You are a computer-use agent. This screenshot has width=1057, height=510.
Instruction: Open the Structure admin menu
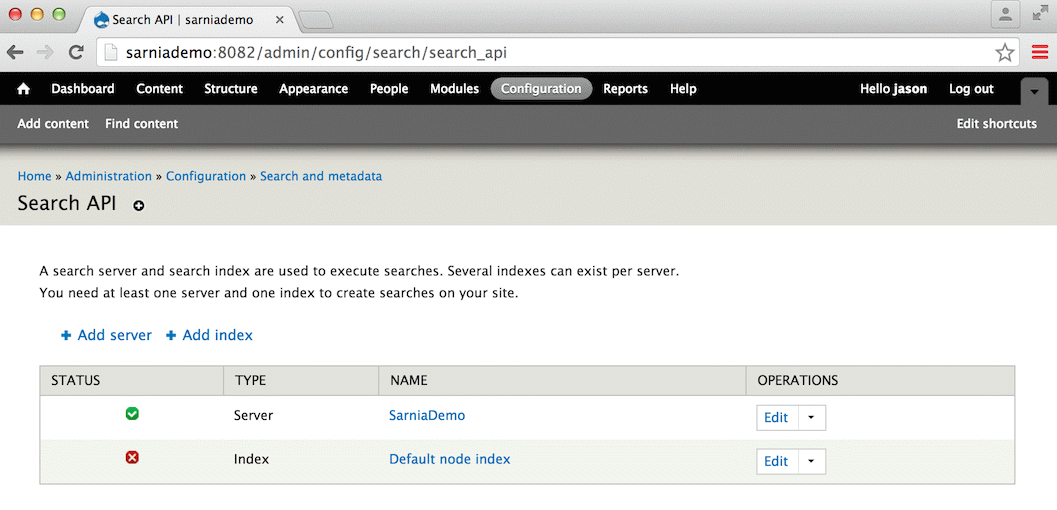coord(231,89)
